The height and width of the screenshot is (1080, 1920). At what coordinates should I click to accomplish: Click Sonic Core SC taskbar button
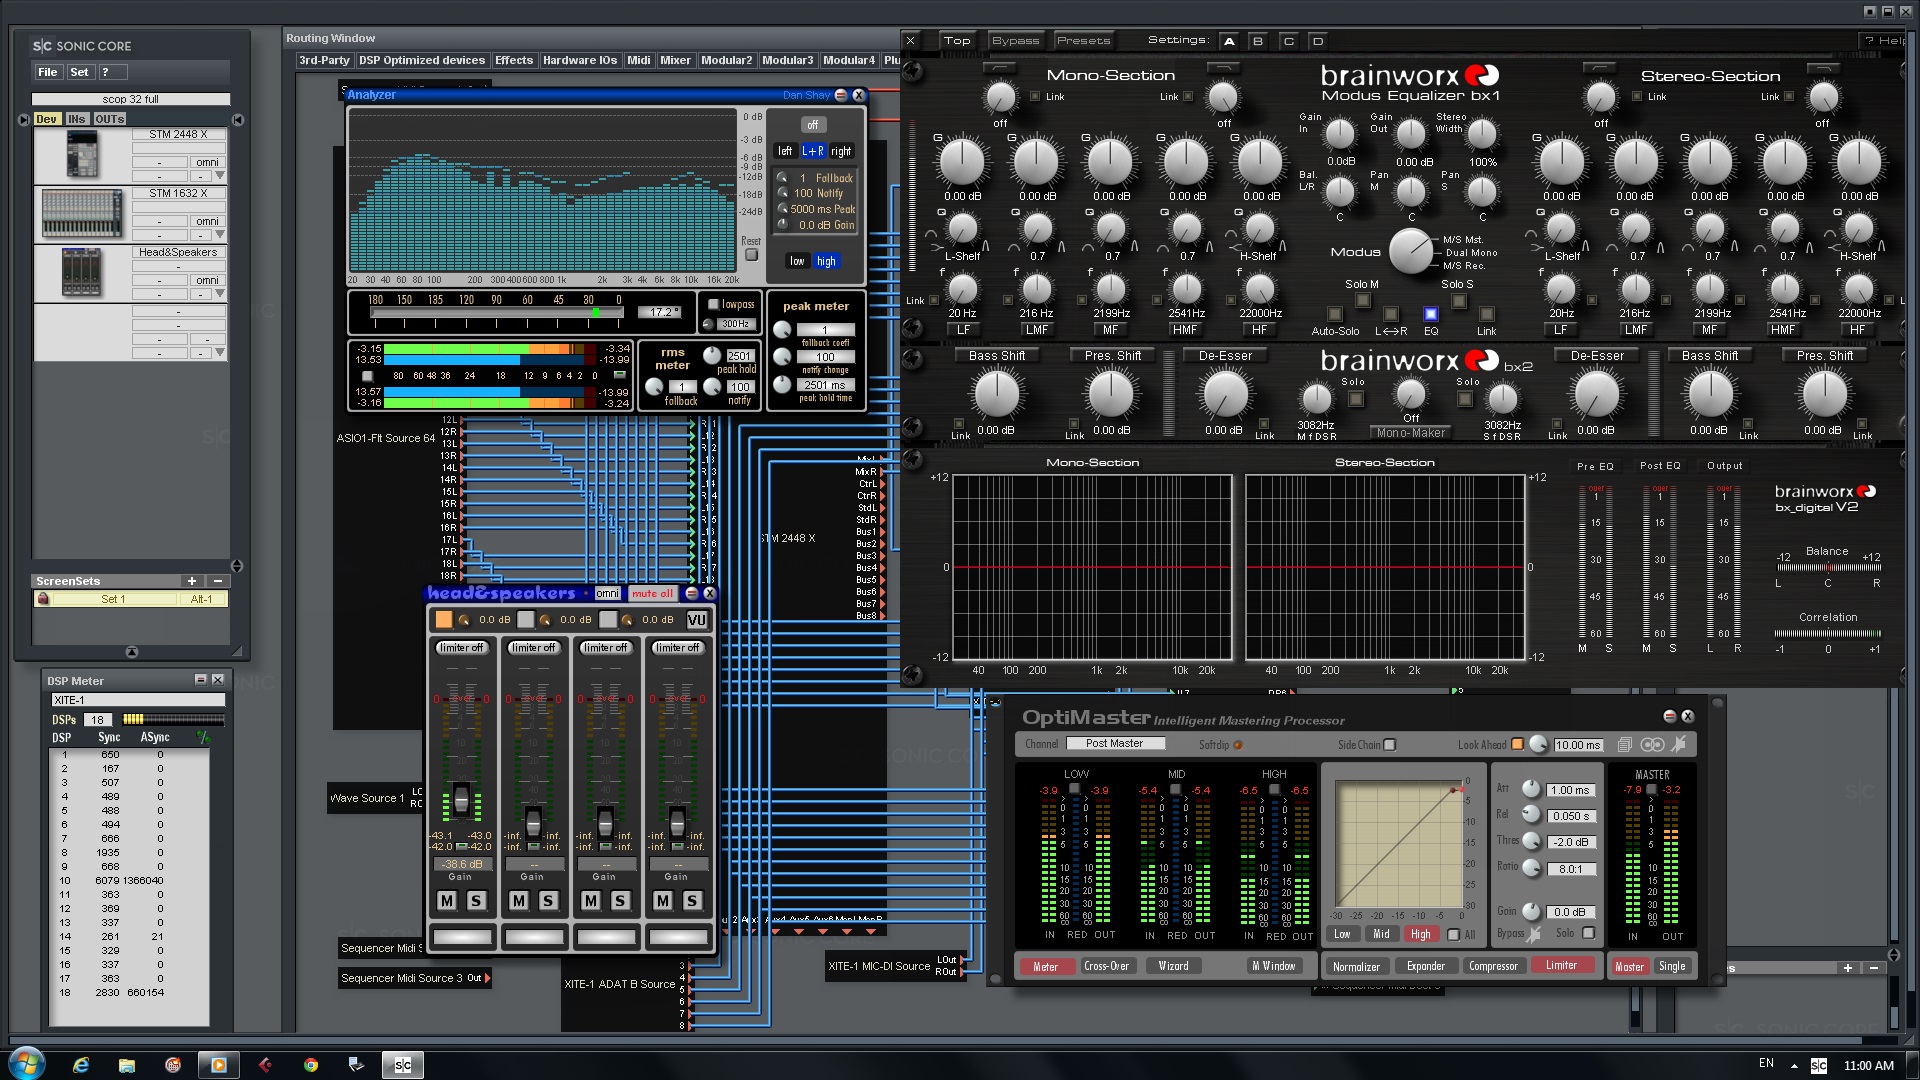(x=403, y=1065)
